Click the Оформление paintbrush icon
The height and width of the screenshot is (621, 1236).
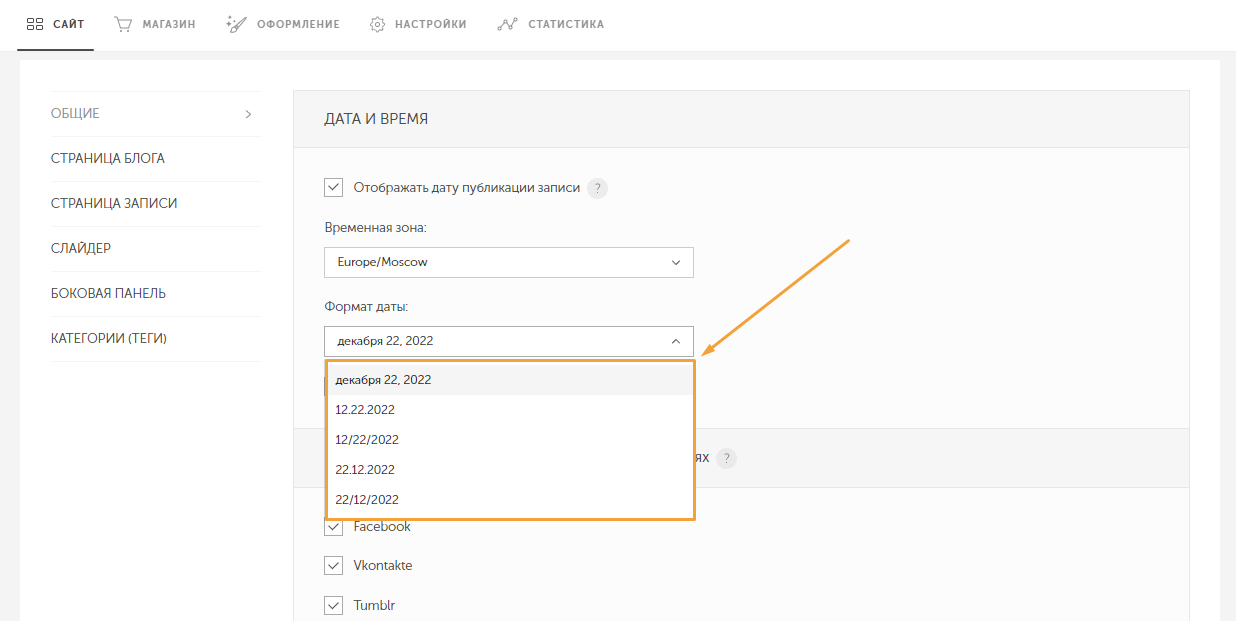(236, 24)
